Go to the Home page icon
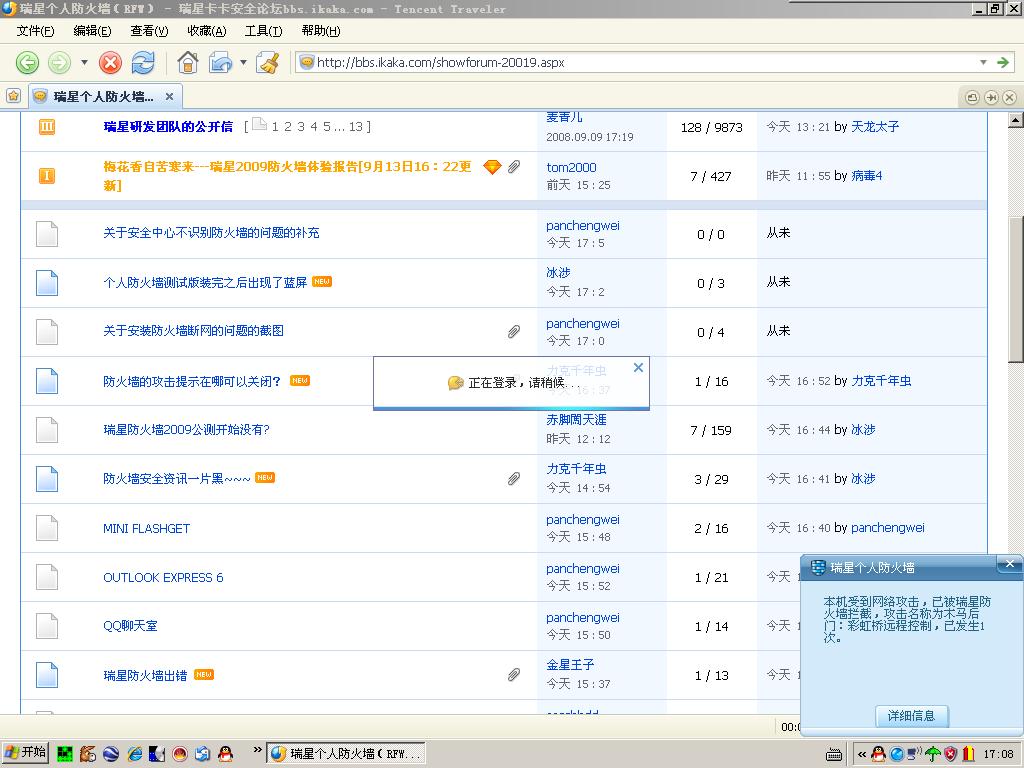1024x768 pixels. point(187,63)
